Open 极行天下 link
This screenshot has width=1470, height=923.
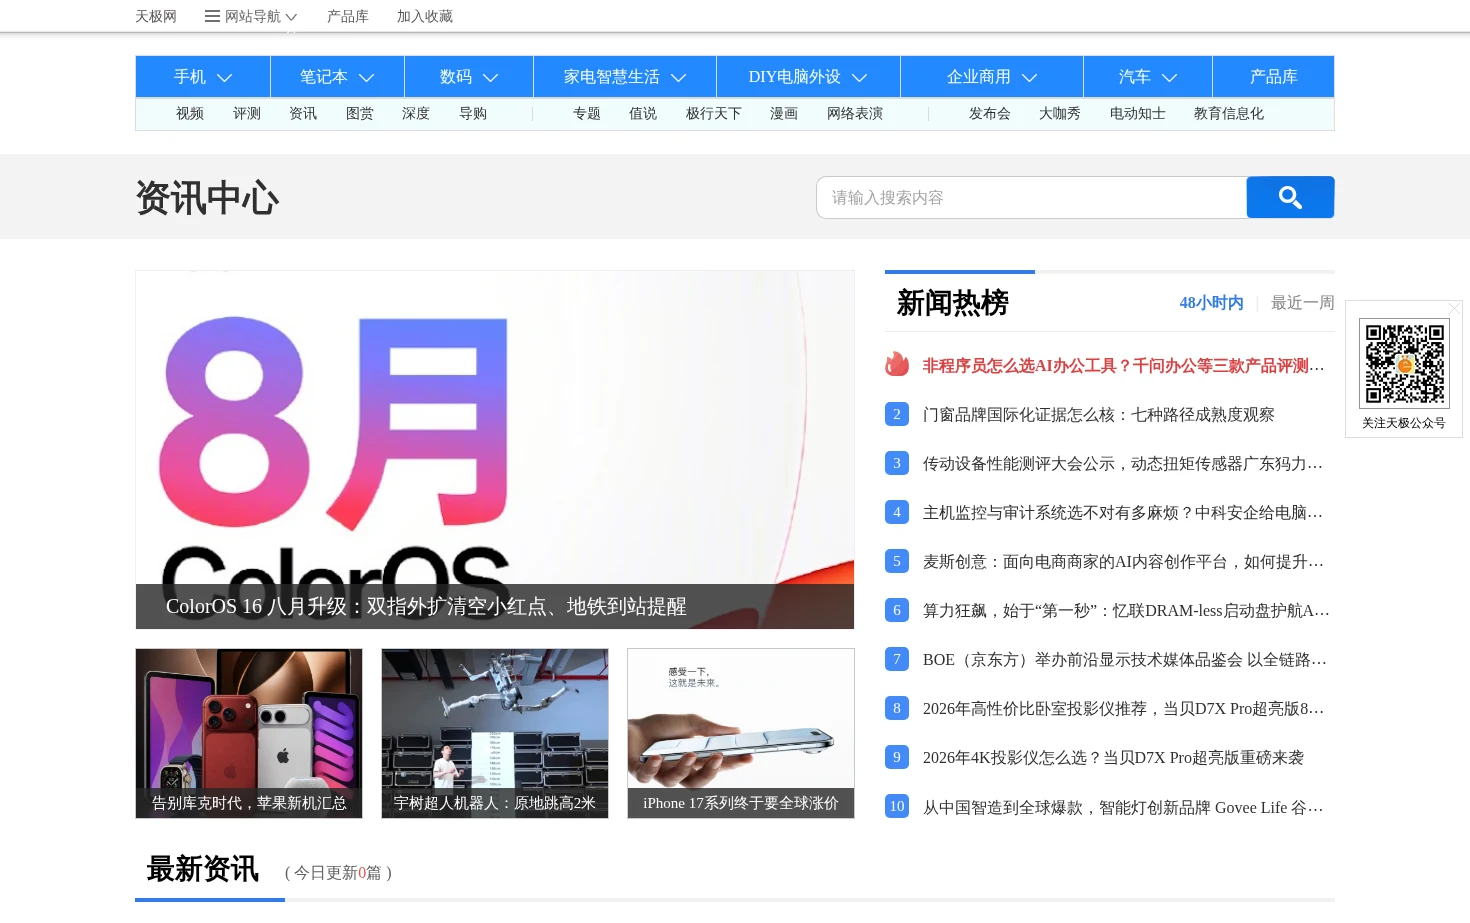pos(714,114)
